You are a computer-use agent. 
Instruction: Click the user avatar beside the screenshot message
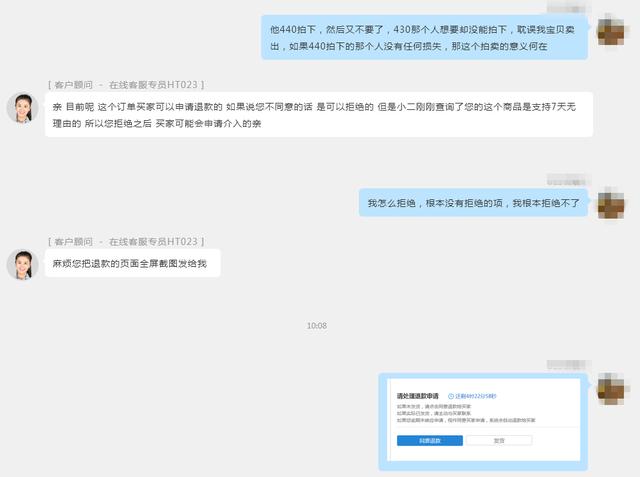tap(611, 388)
